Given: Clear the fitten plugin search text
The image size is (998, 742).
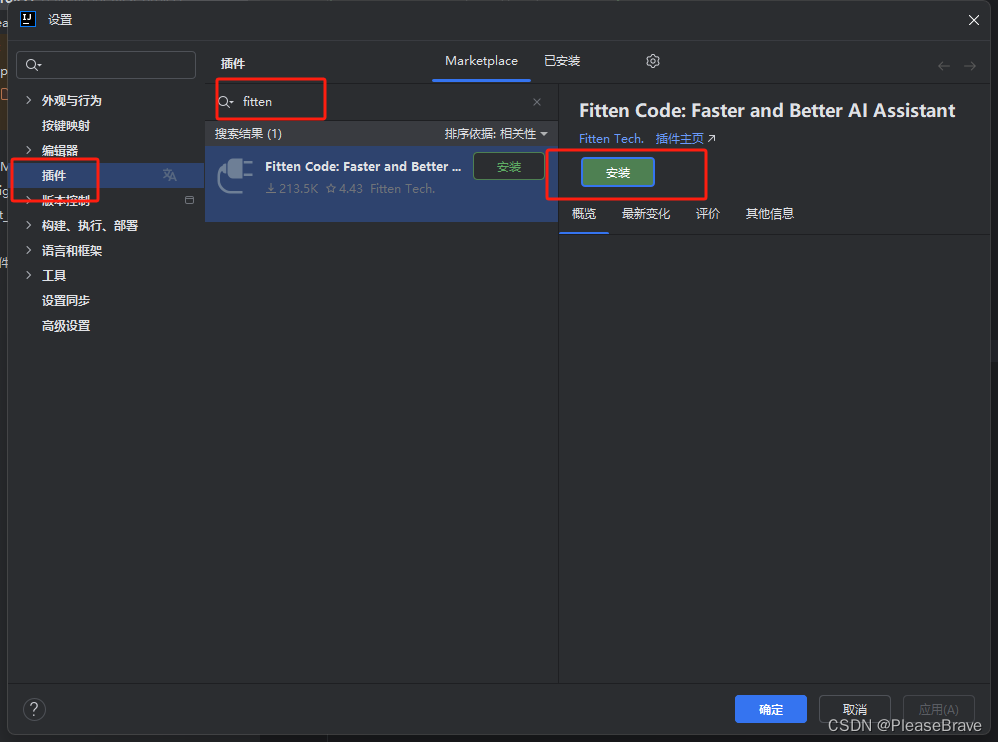Looking at the screenshot, I should point(537,102).
